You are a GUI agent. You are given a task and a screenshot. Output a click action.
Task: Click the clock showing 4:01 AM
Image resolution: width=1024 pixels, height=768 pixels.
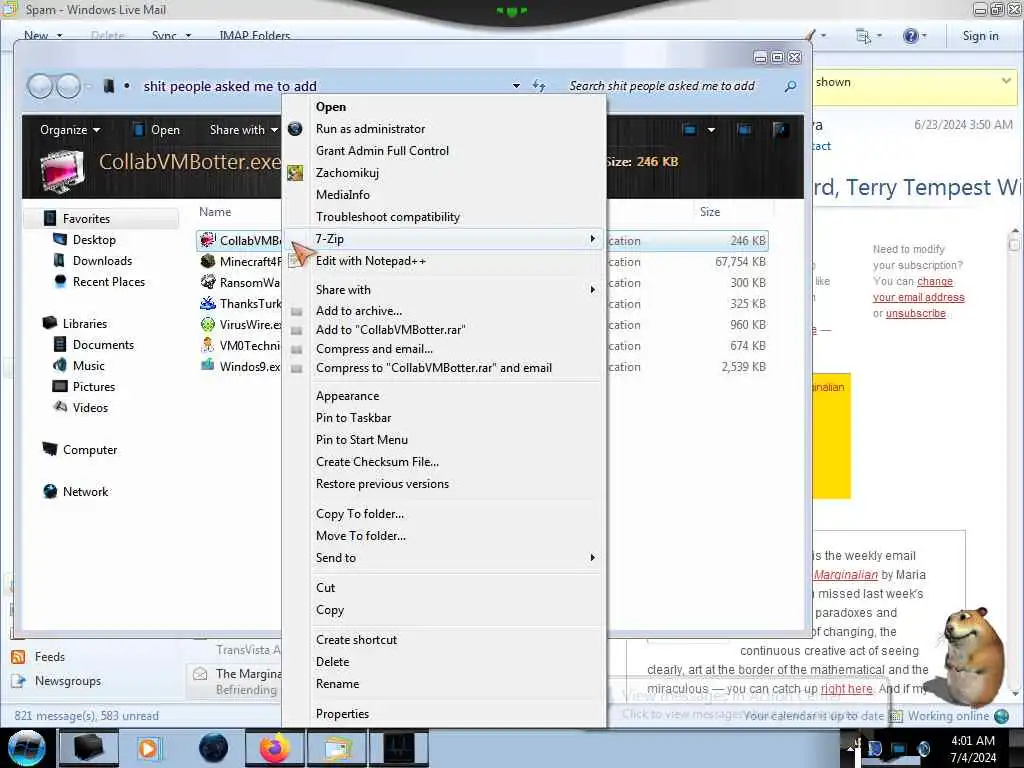click(x=972, y=741)
